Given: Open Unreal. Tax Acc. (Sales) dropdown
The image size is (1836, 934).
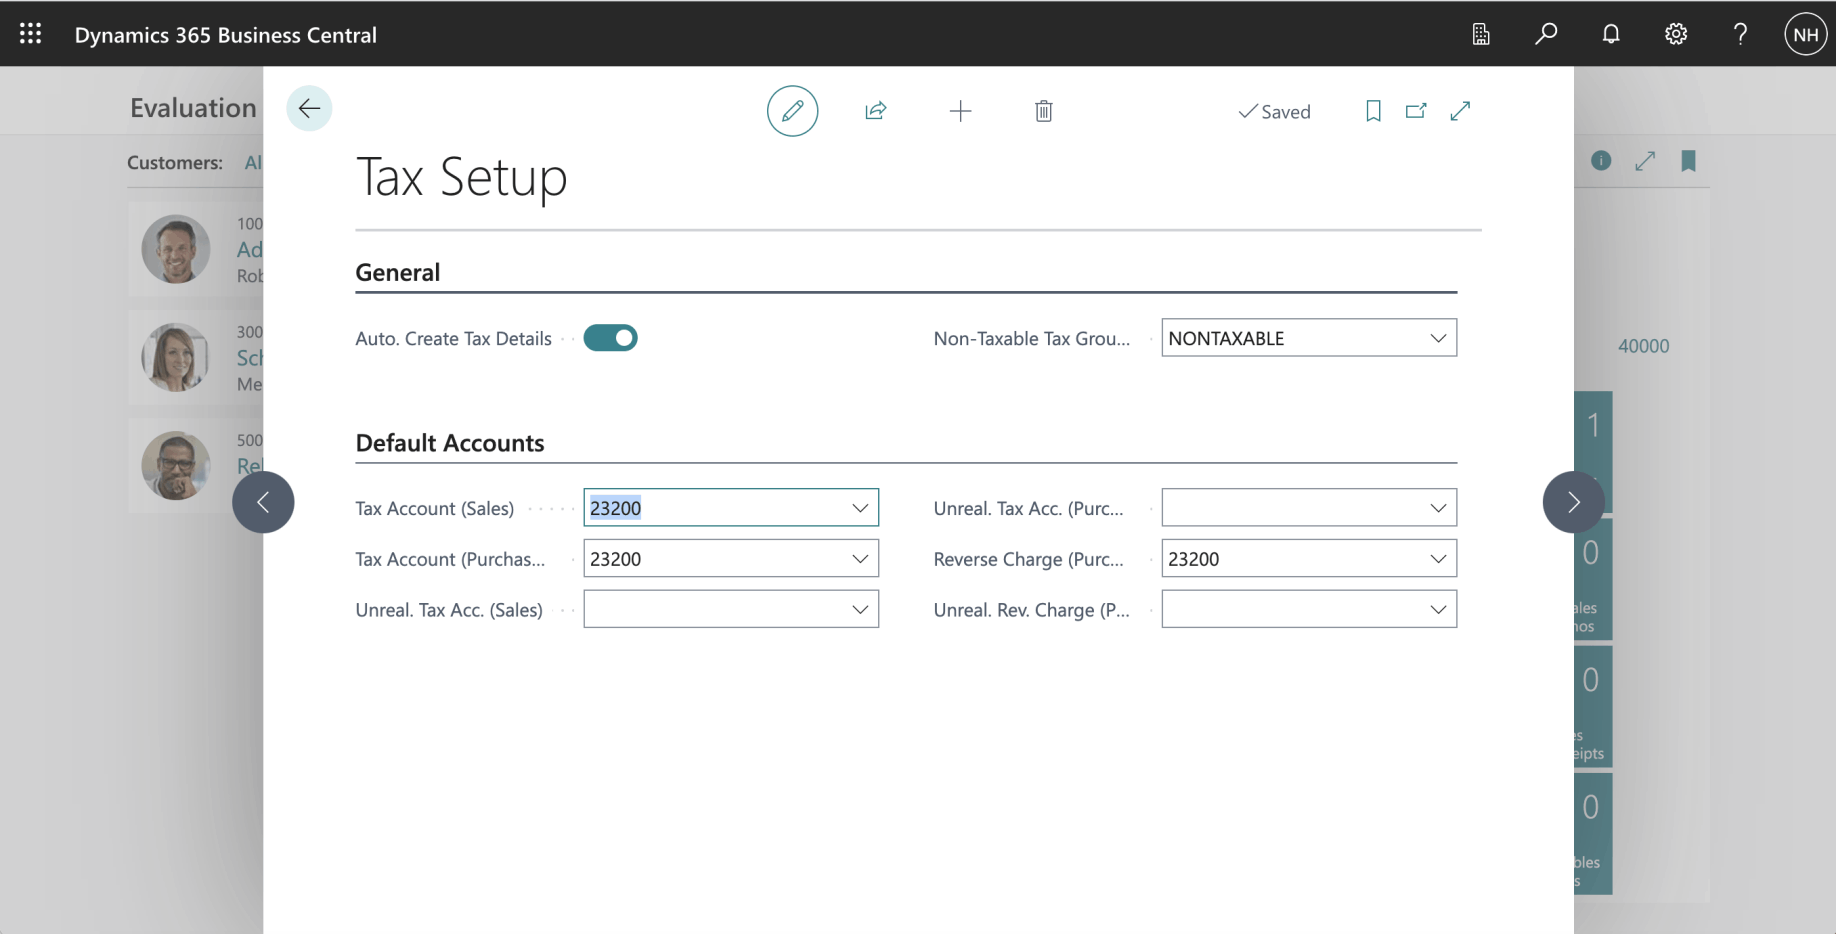Looking at the screenshot, I should pos(859,610).
